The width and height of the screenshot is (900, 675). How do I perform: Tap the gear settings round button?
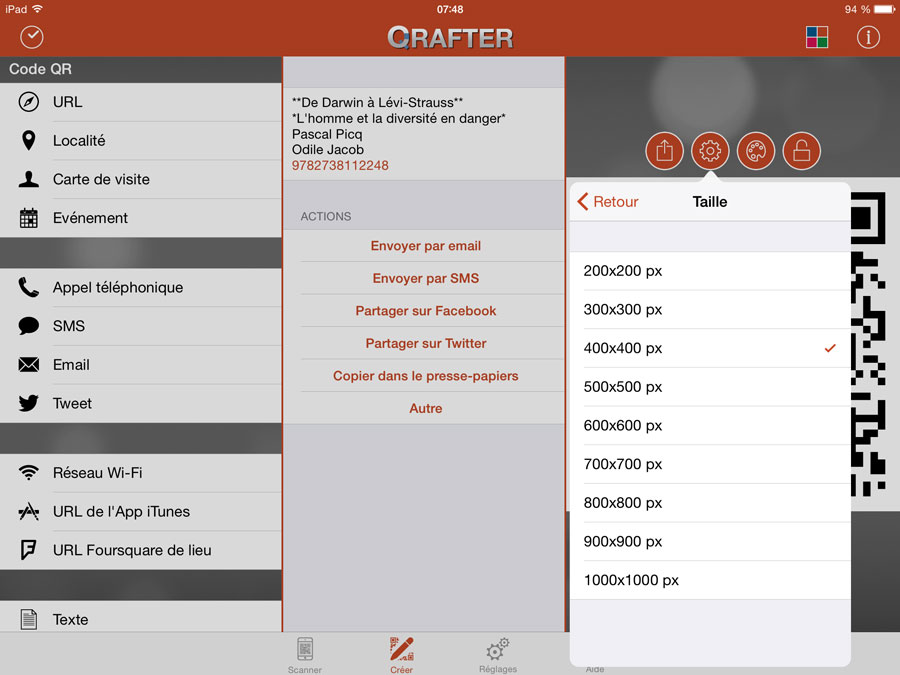pos(710,151)
